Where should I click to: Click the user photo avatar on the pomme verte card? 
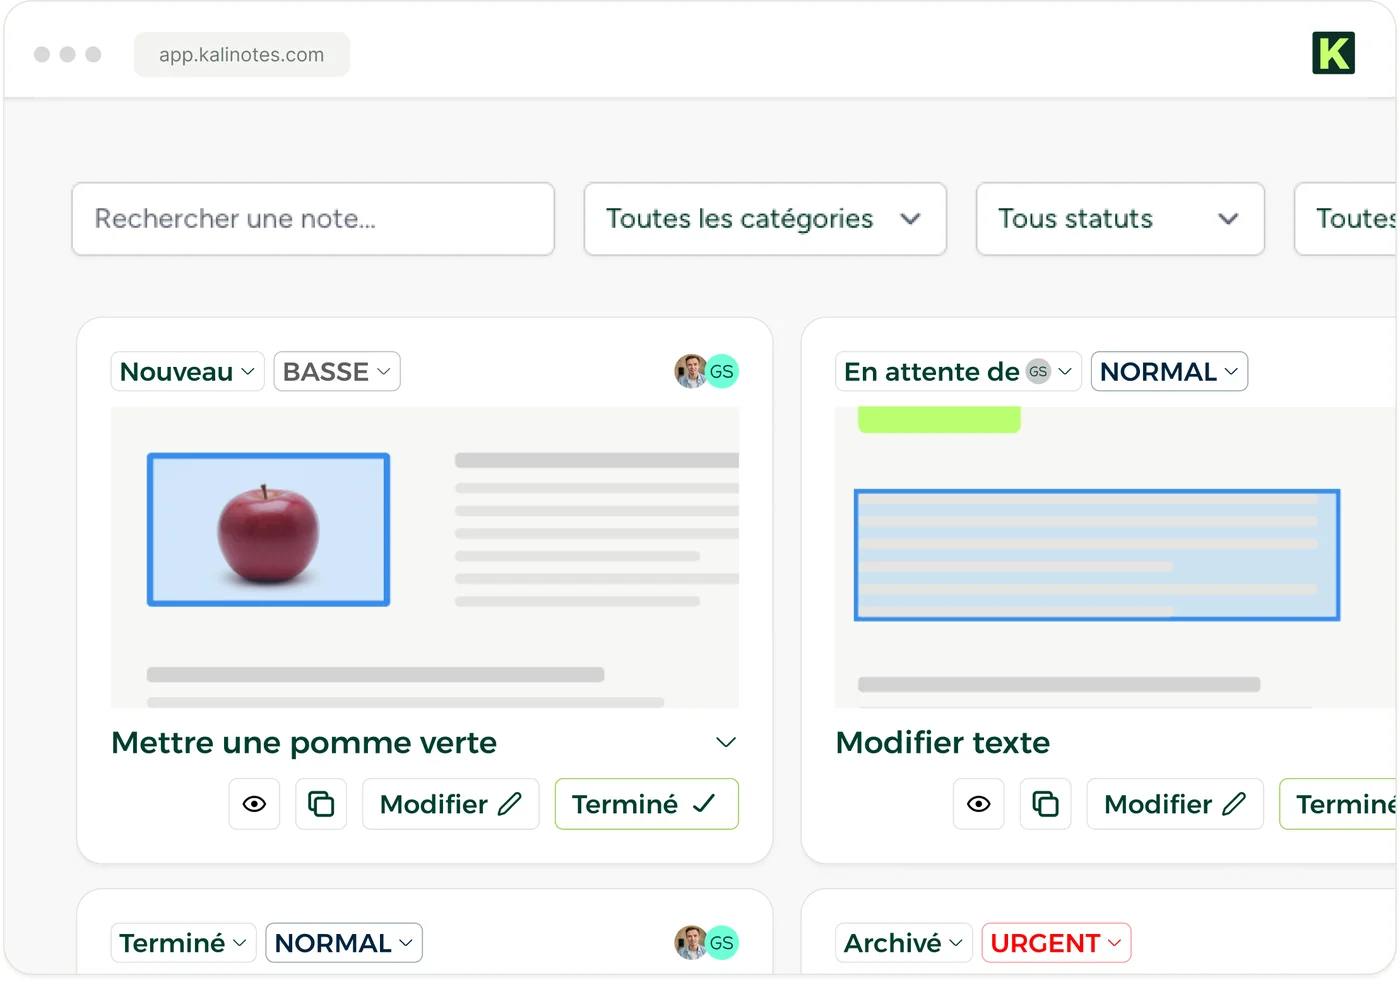689,371
